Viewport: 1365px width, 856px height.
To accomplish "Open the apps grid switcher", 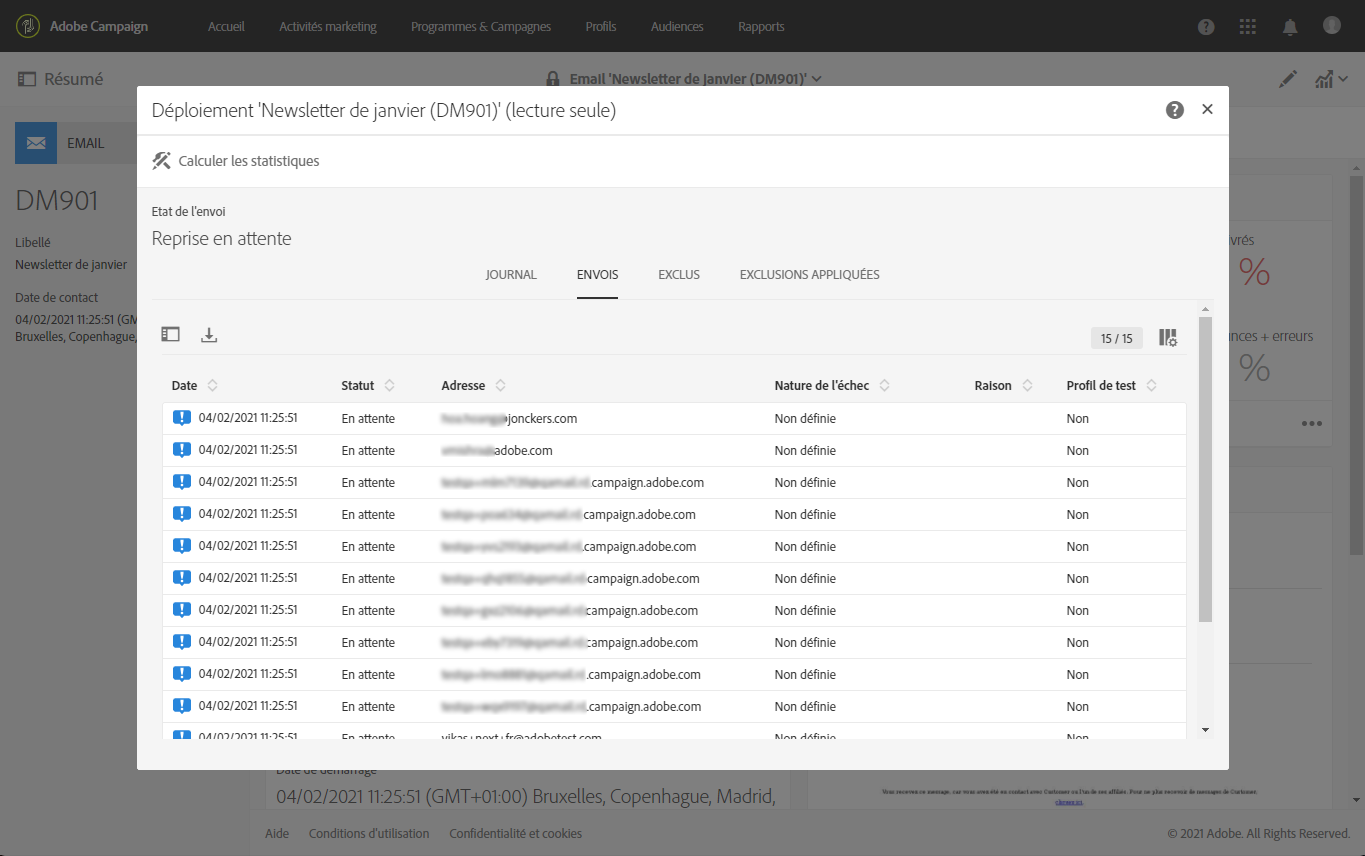I will pyautogui.click(x=1248, y=27).
